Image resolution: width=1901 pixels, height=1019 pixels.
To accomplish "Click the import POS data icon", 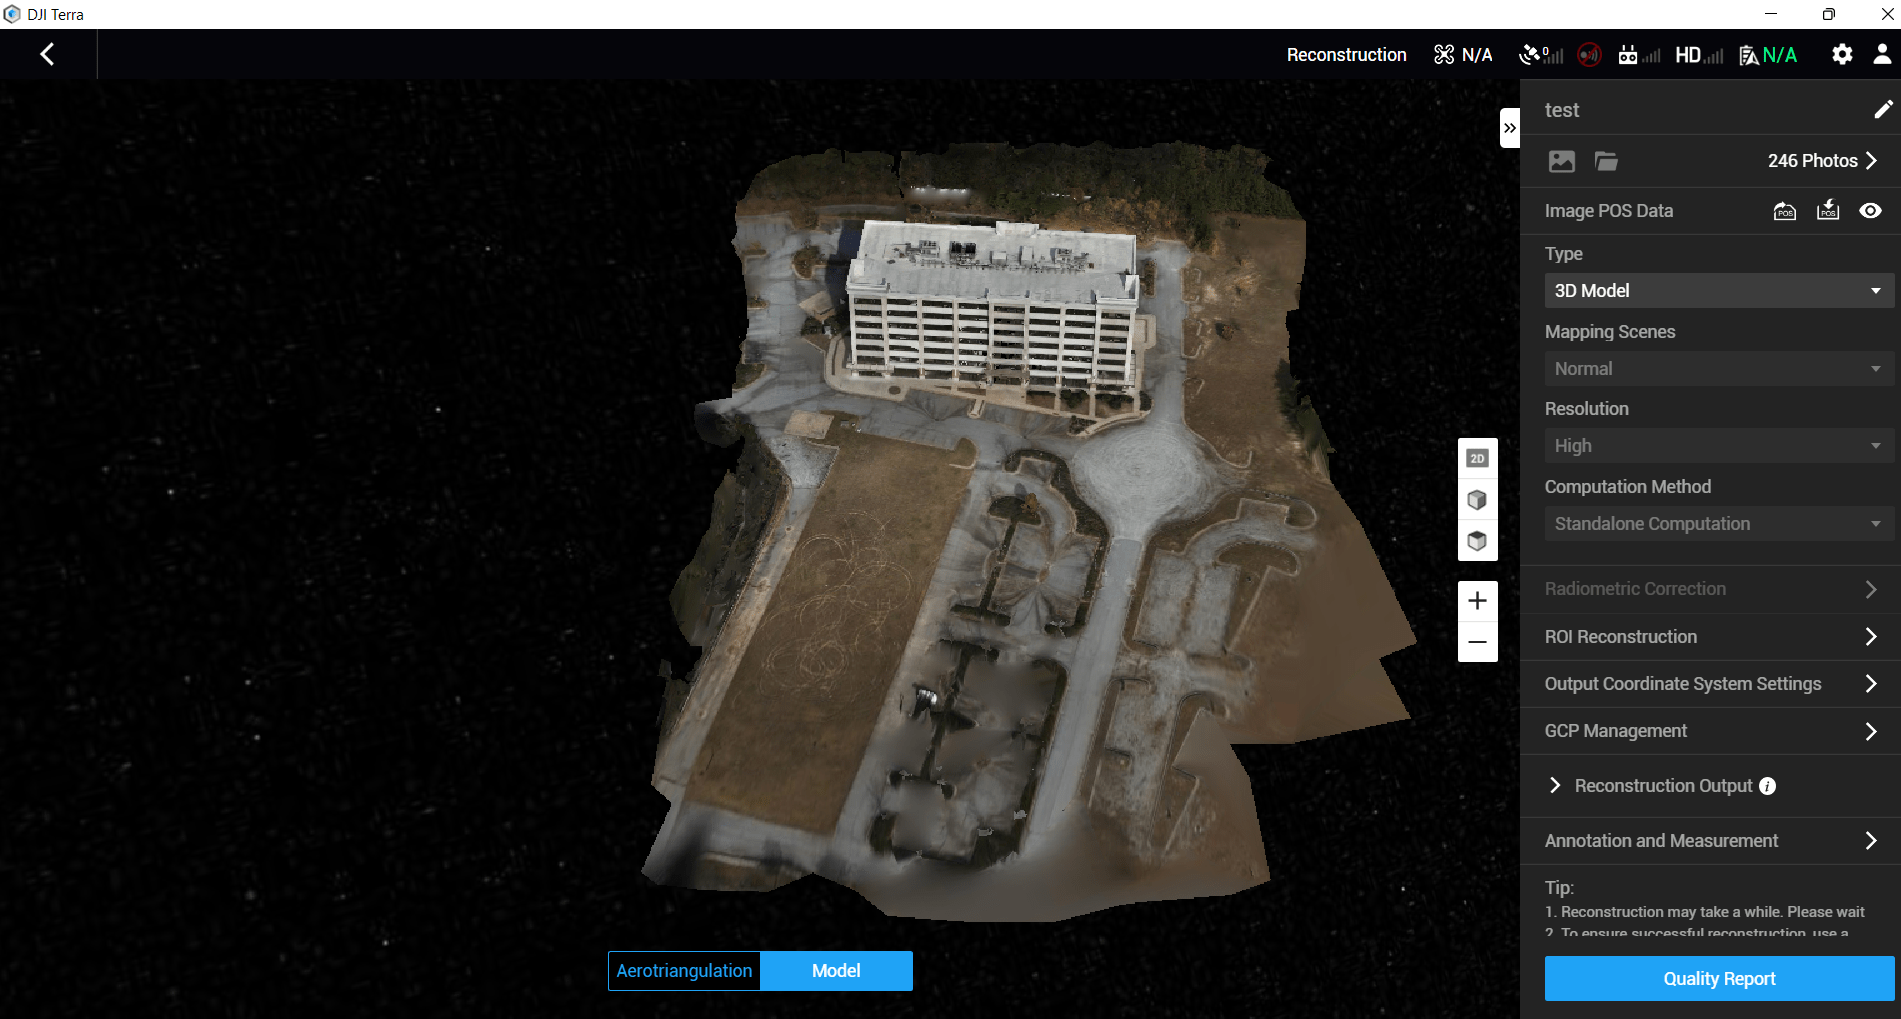I will click(x=1784, y=211).
